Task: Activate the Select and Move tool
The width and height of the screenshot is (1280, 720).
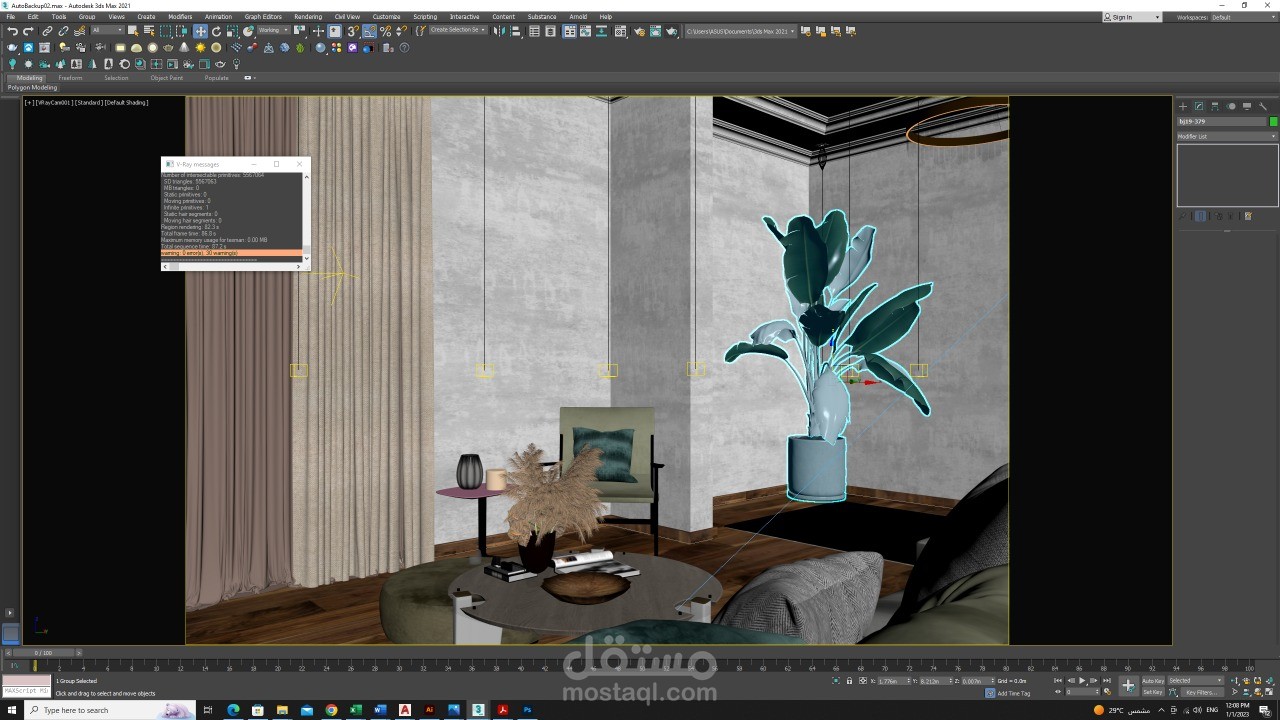Action: coord(200,31)
